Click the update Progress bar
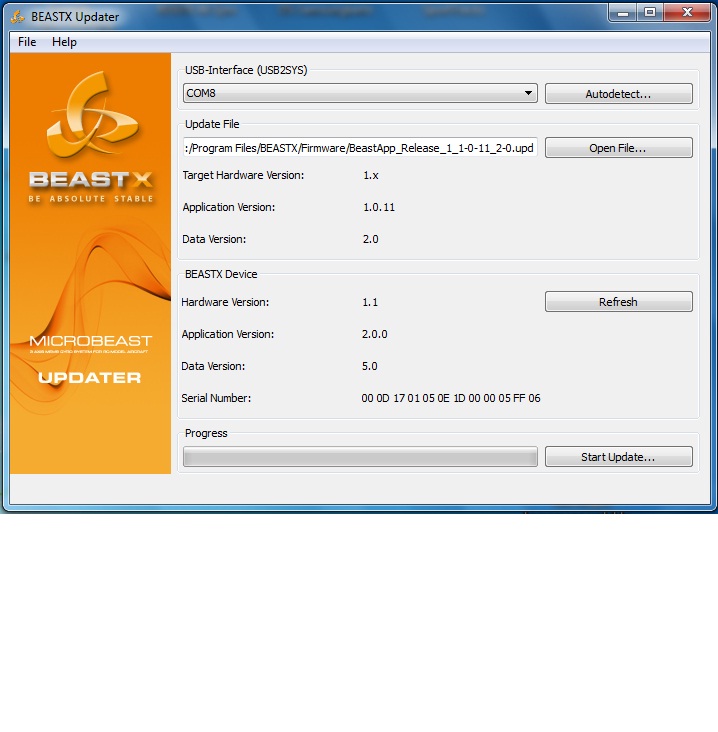 (360, 457)
